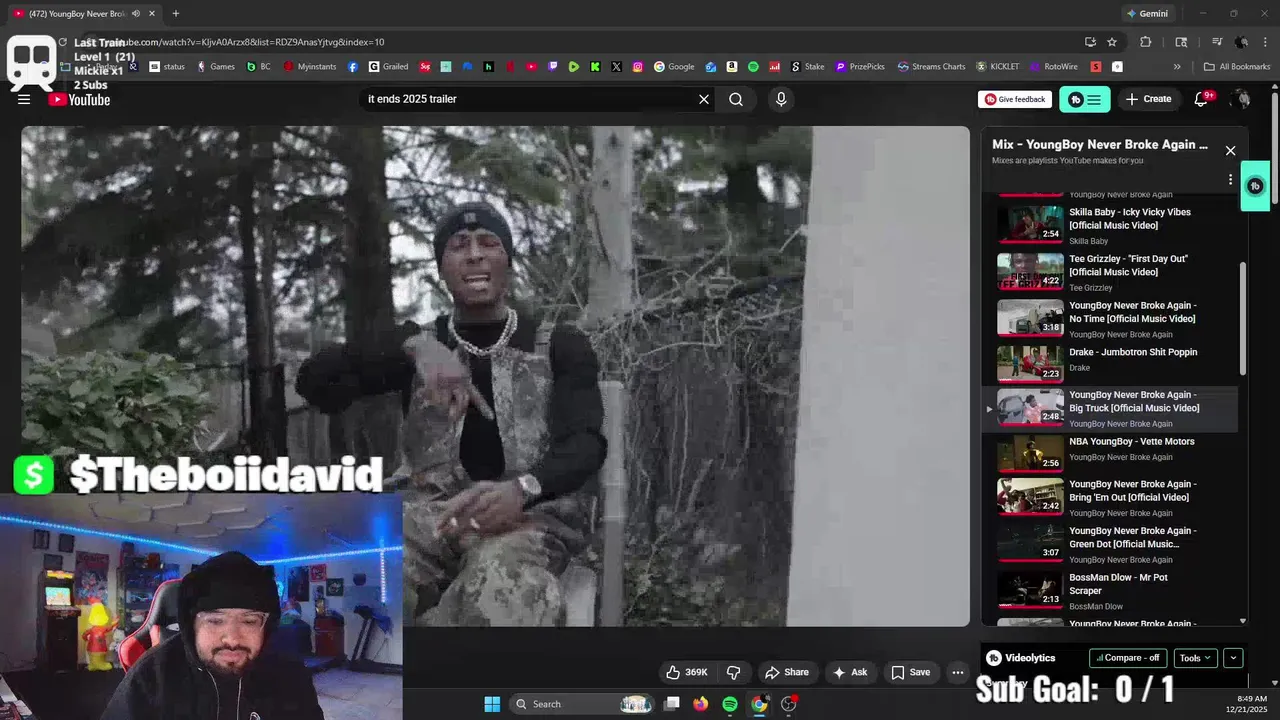Open the X (Twitter) bookmark icon

point(616,67)
